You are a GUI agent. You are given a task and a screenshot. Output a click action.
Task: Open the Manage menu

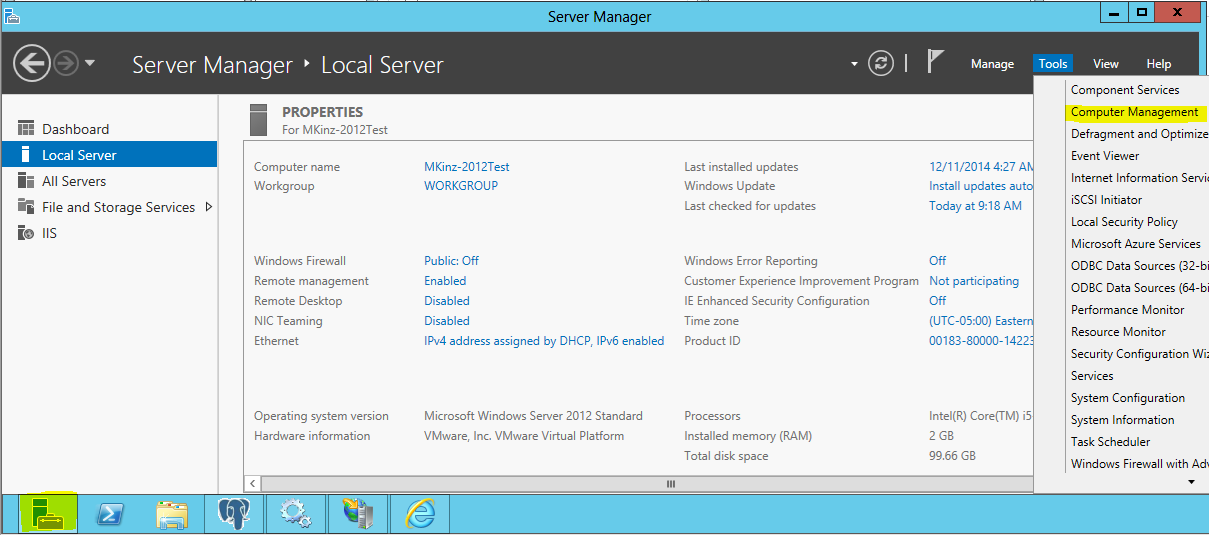[992, 64]
